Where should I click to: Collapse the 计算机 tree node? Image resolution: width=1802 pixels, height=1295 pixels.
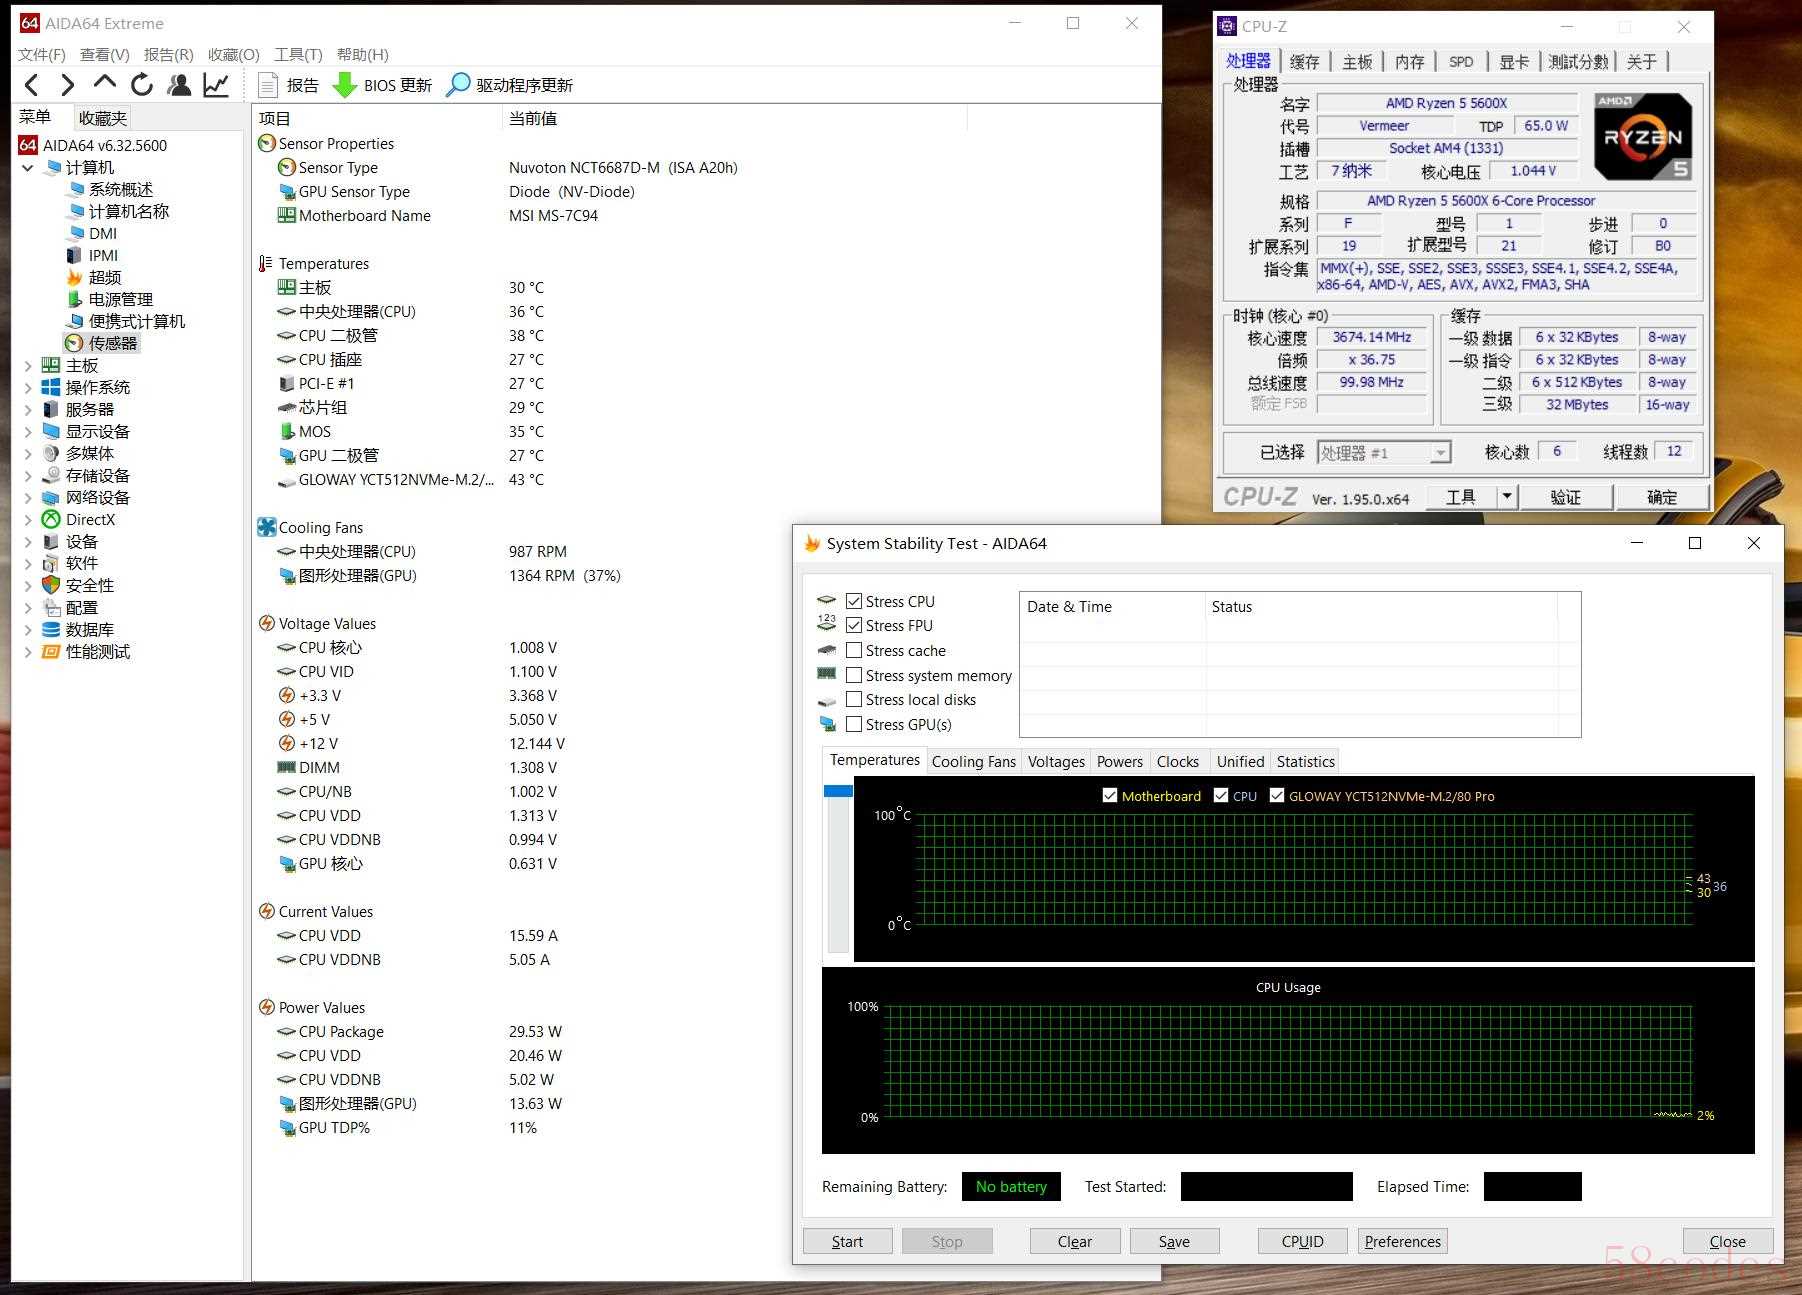(x=27, y=168)
